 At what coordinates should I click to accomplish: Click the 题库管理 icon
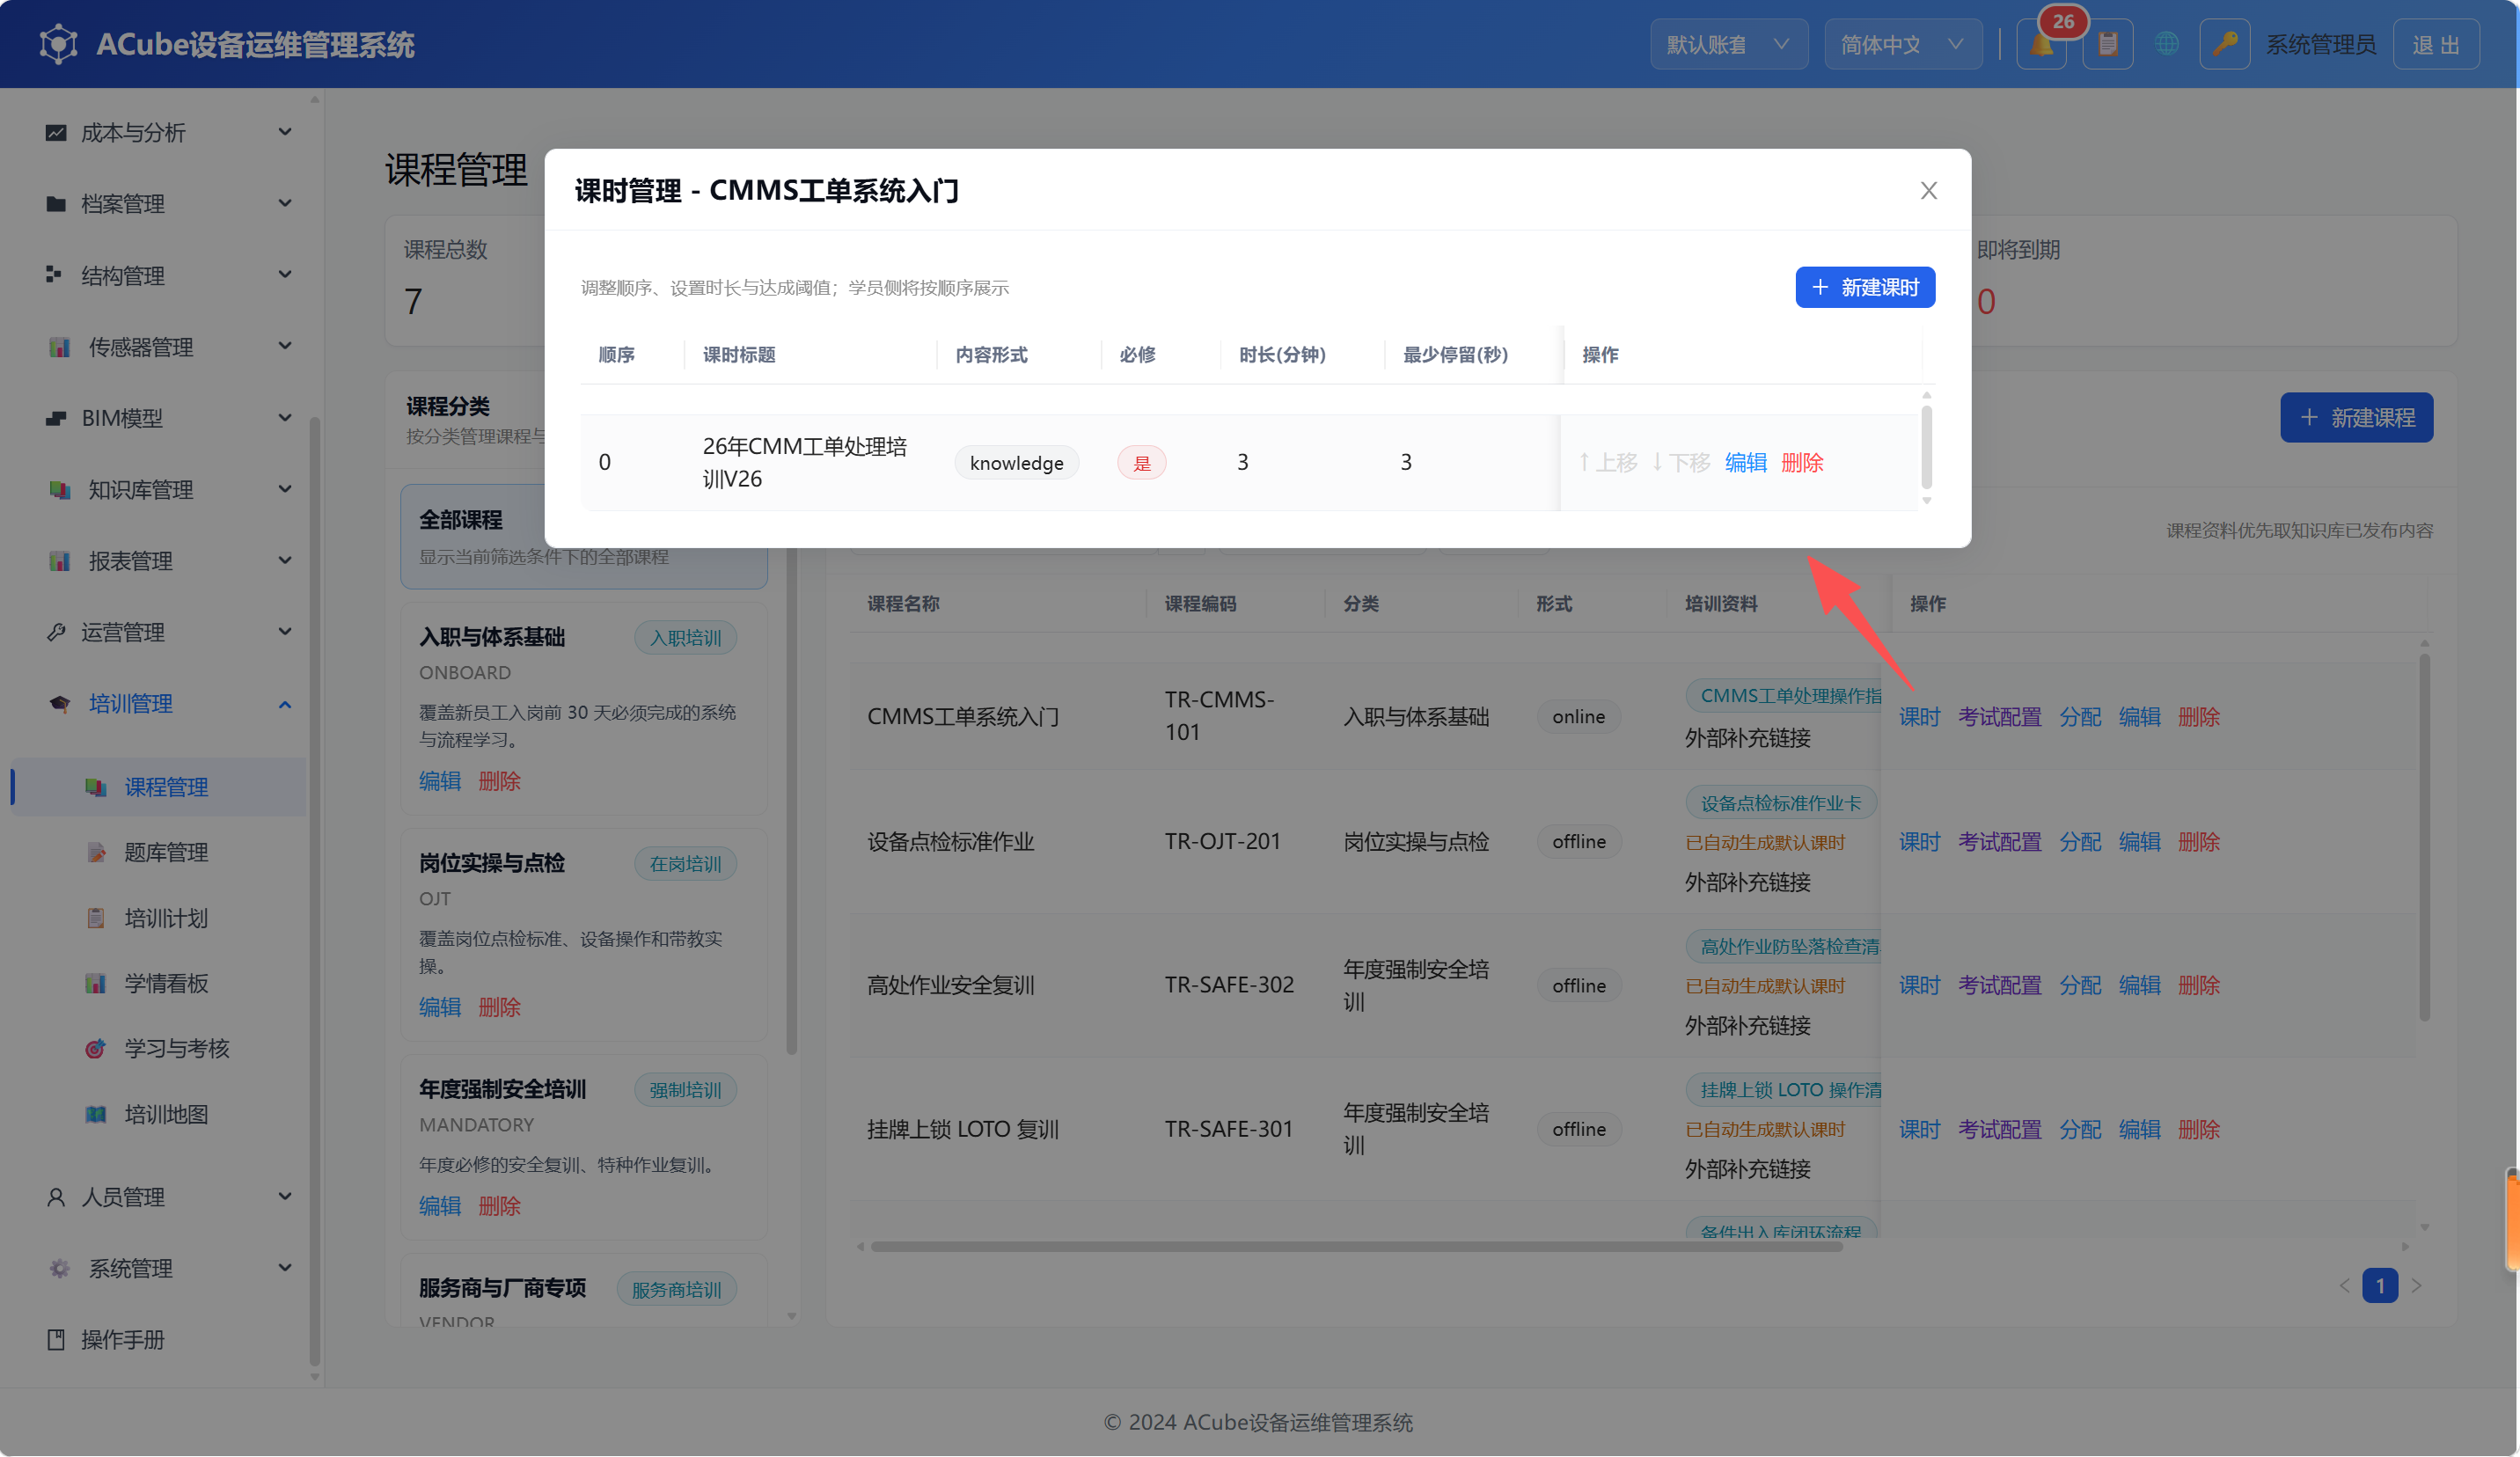click(96, 852)
